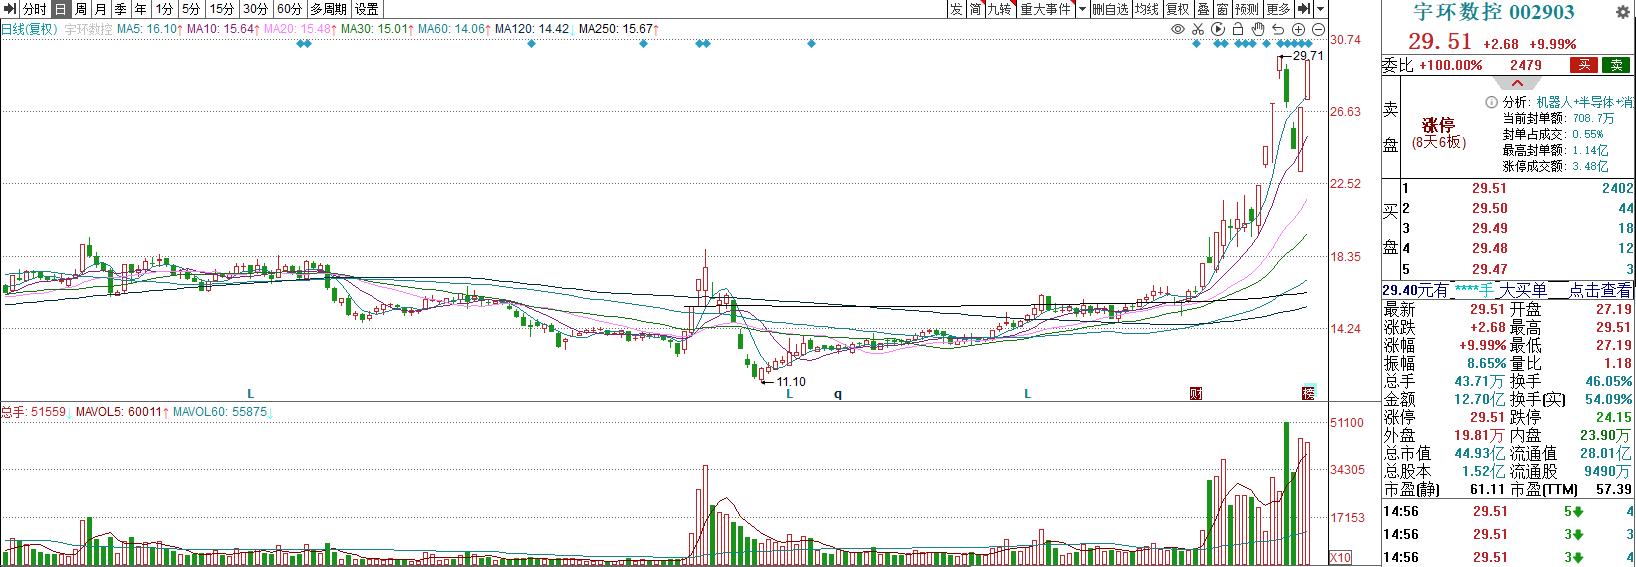Screen dimensions: 1636x567
Task: Click the info icon next to 分析
Action: pyautogui.click(x=1491, y=102)
